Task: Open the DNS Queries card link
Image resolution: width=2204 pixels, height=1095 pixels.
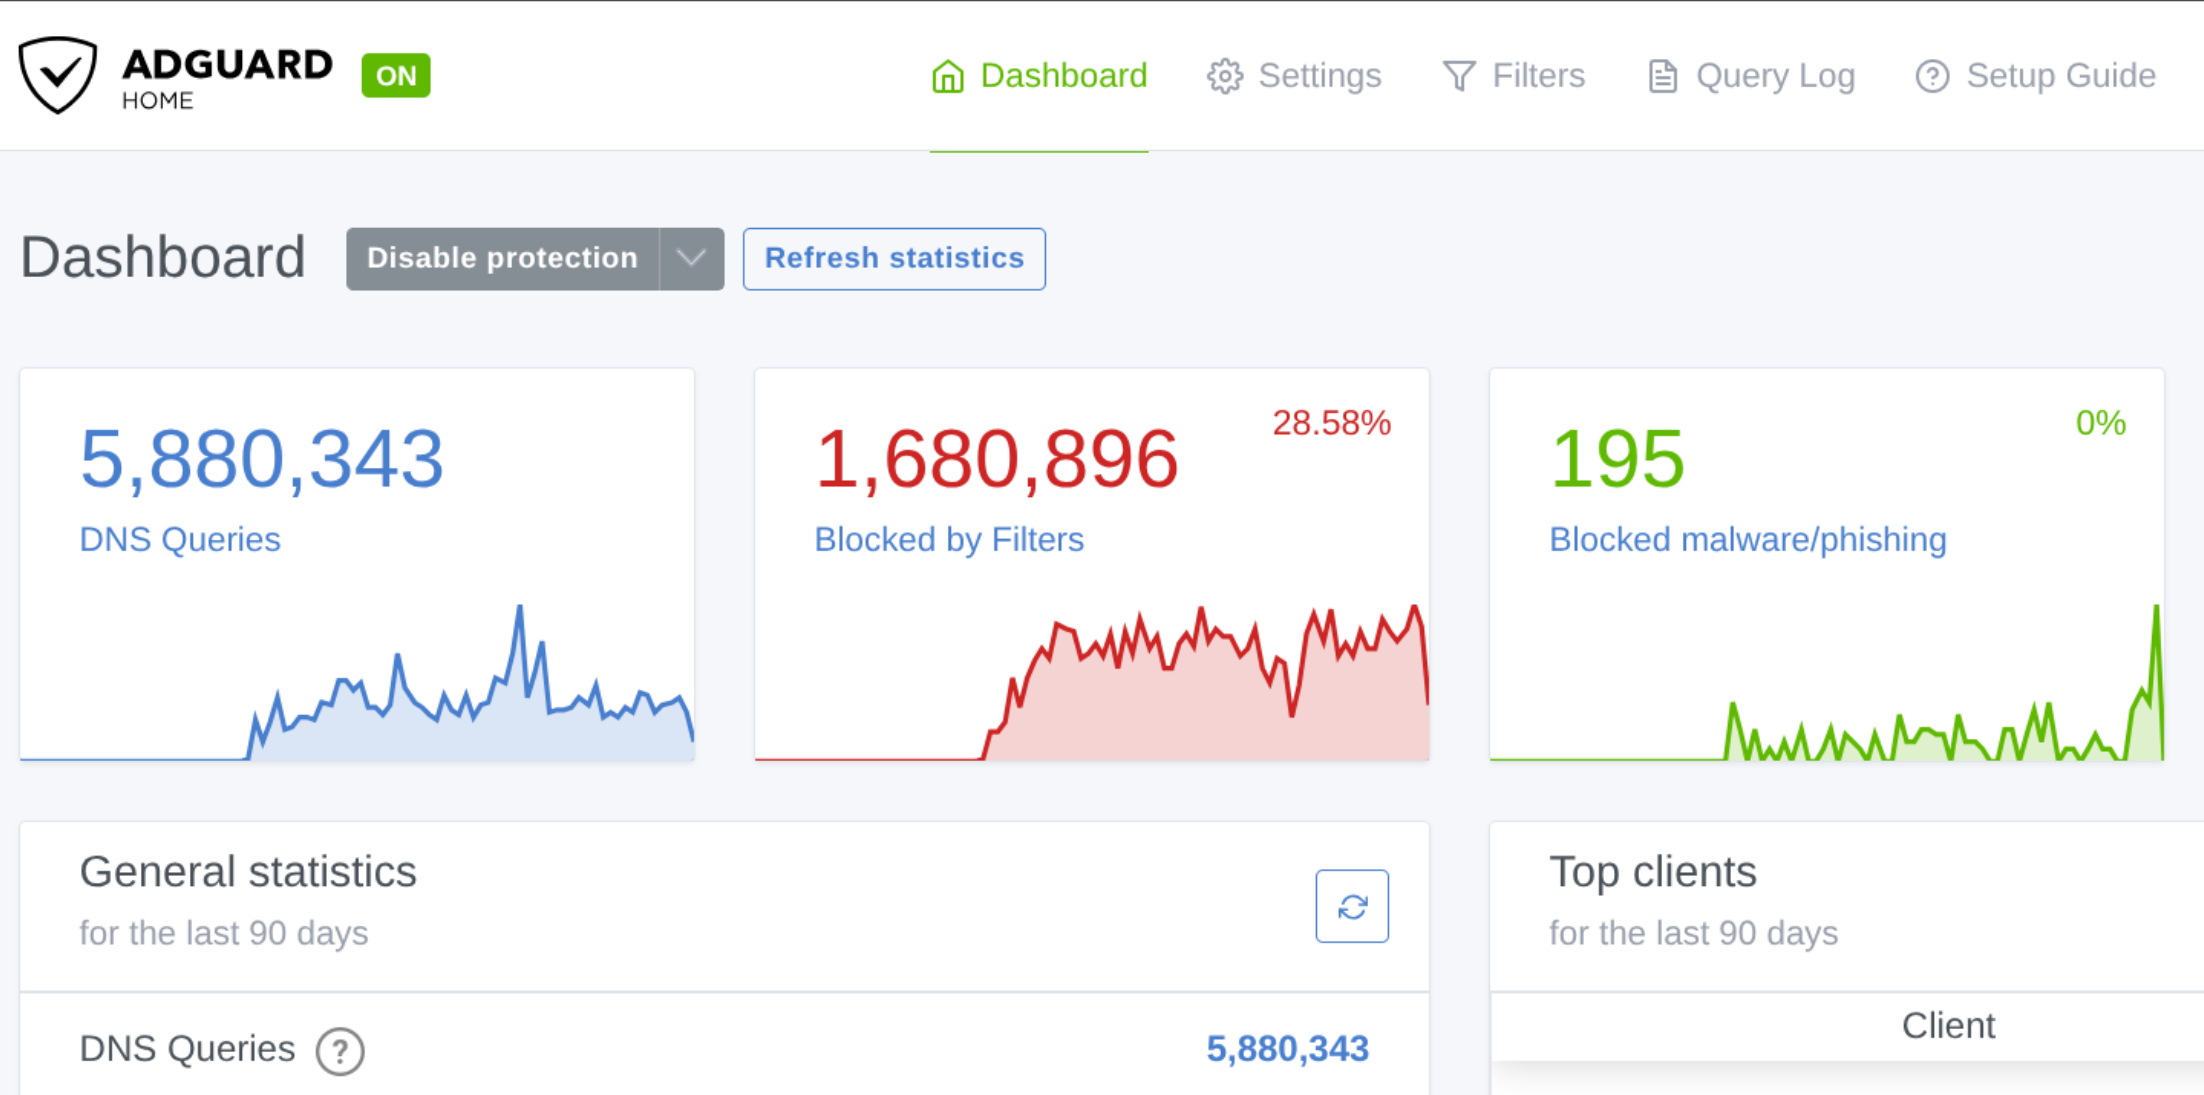Action: (x=180, y=539)
